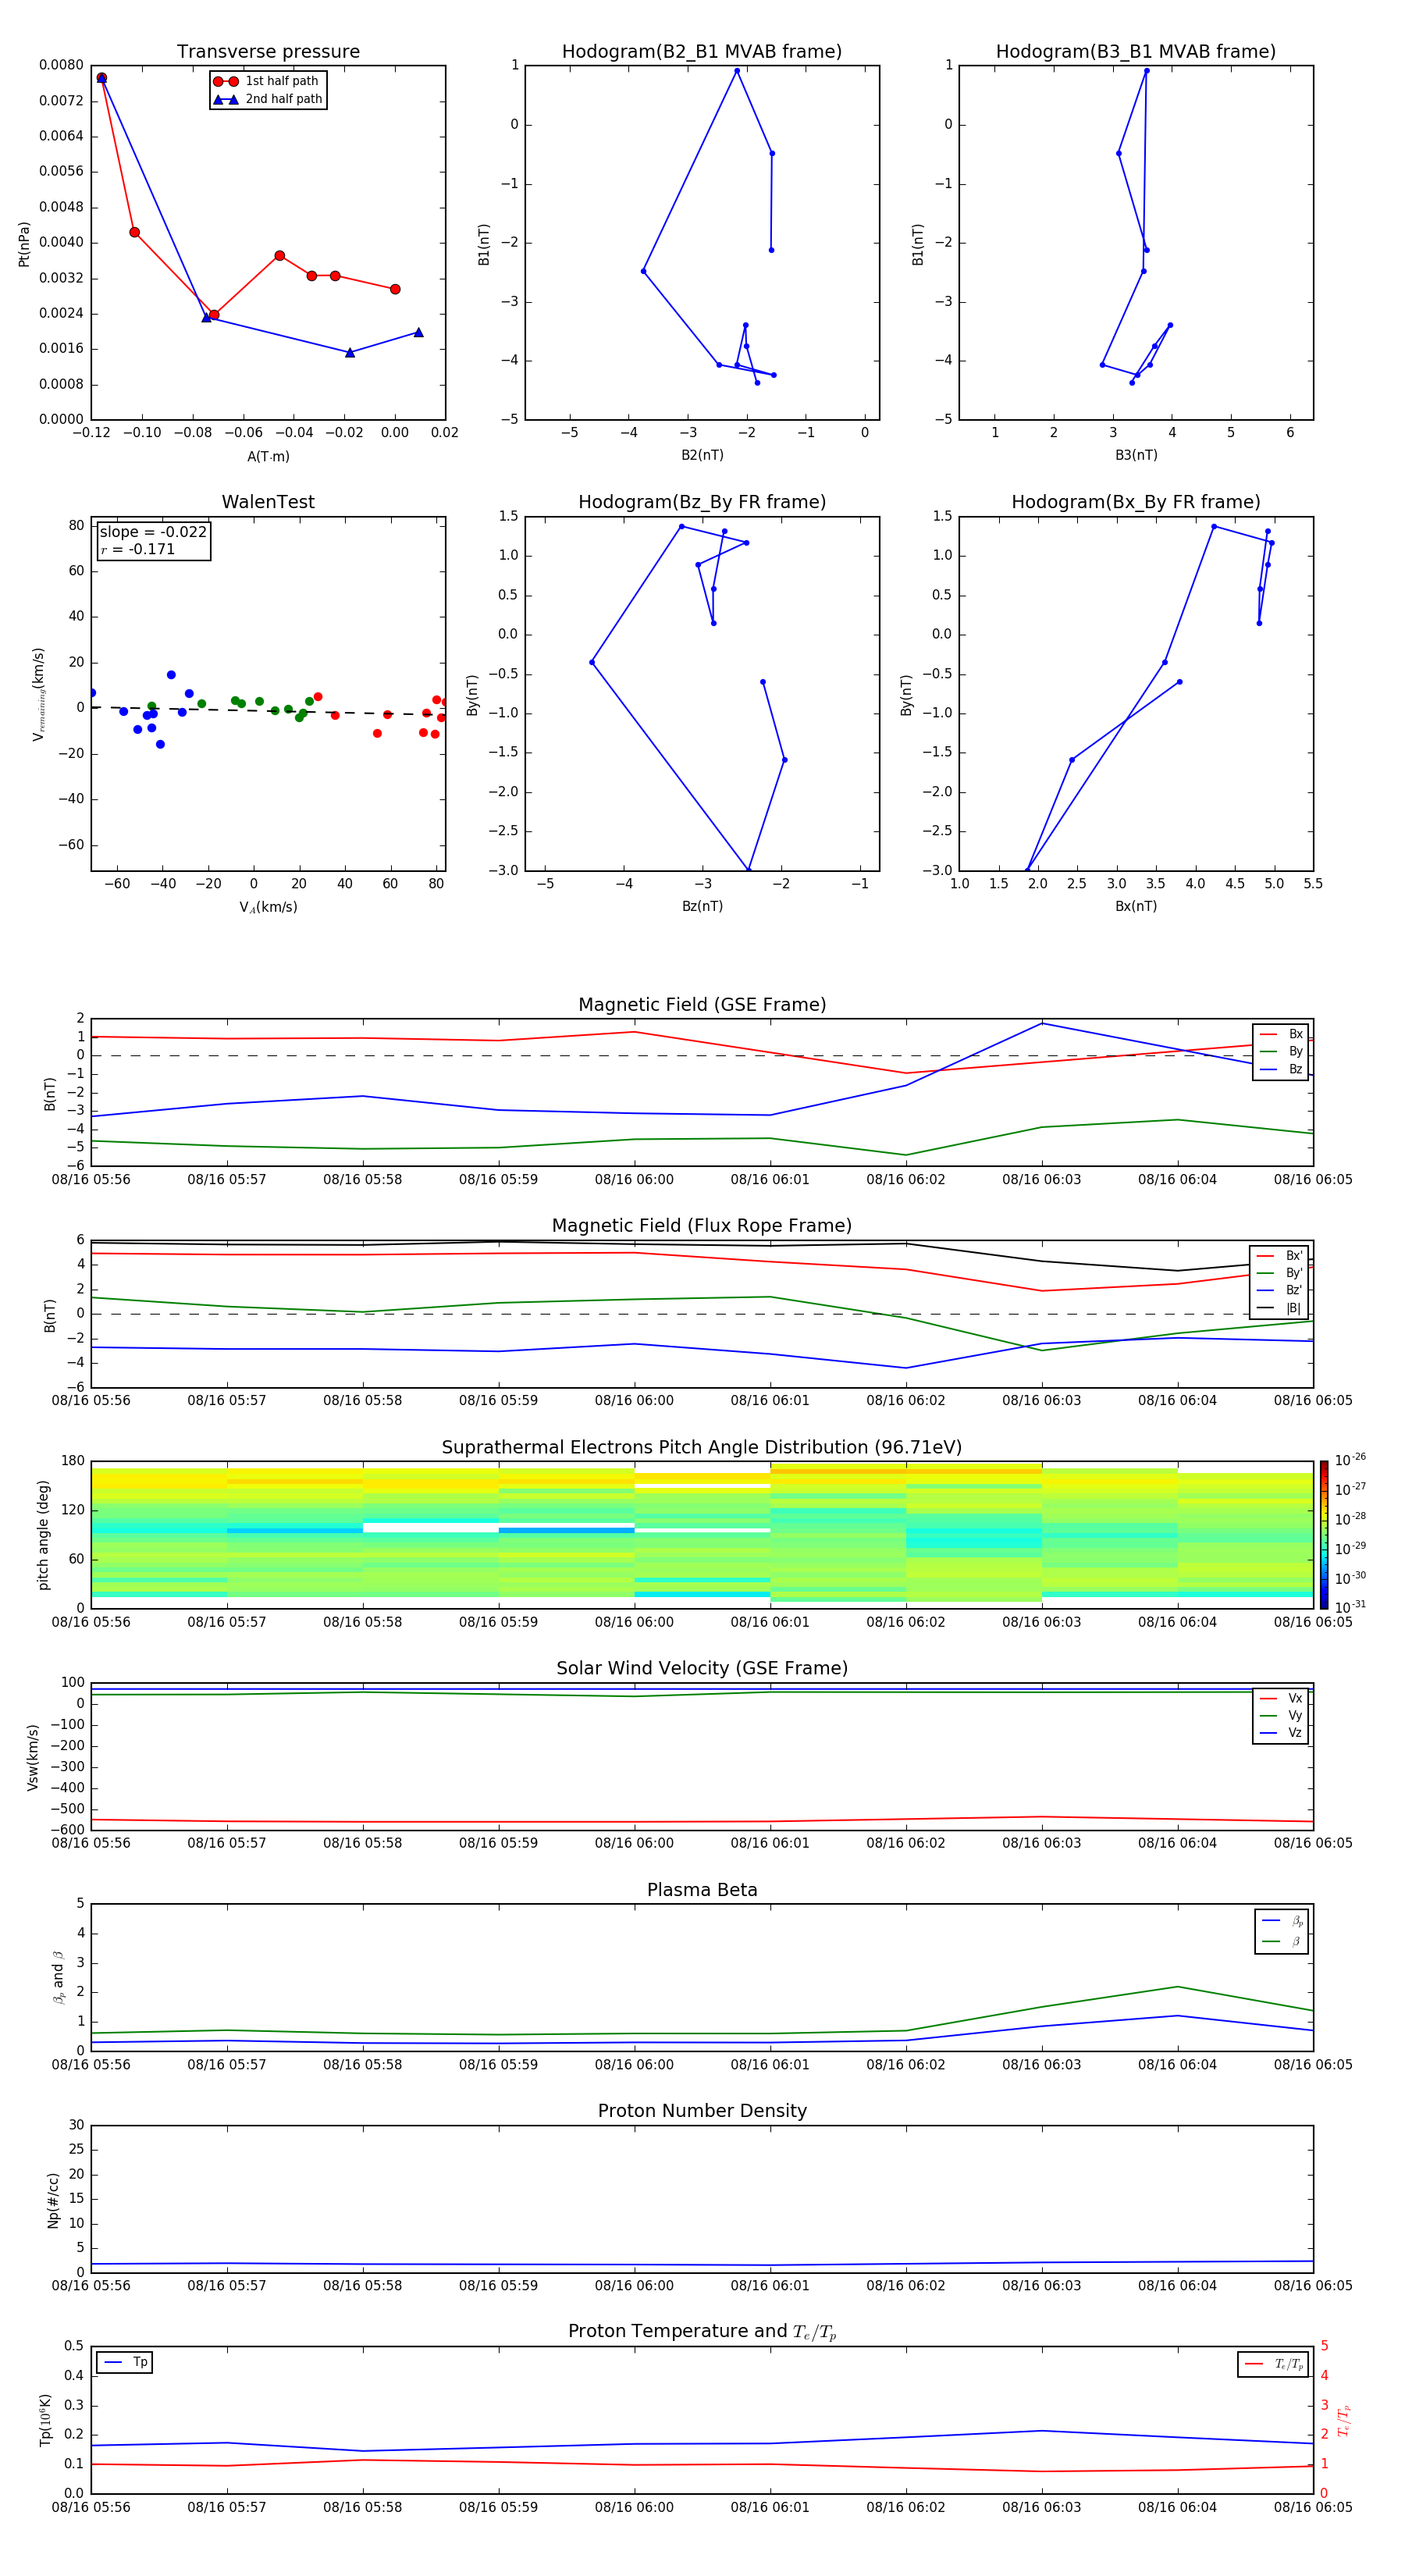The width and height of the screenshot is (1405, 2576).
Task: Click the "Hodogram(B3_B1 MVAB frame)" title
Action: coord(1136,52)
